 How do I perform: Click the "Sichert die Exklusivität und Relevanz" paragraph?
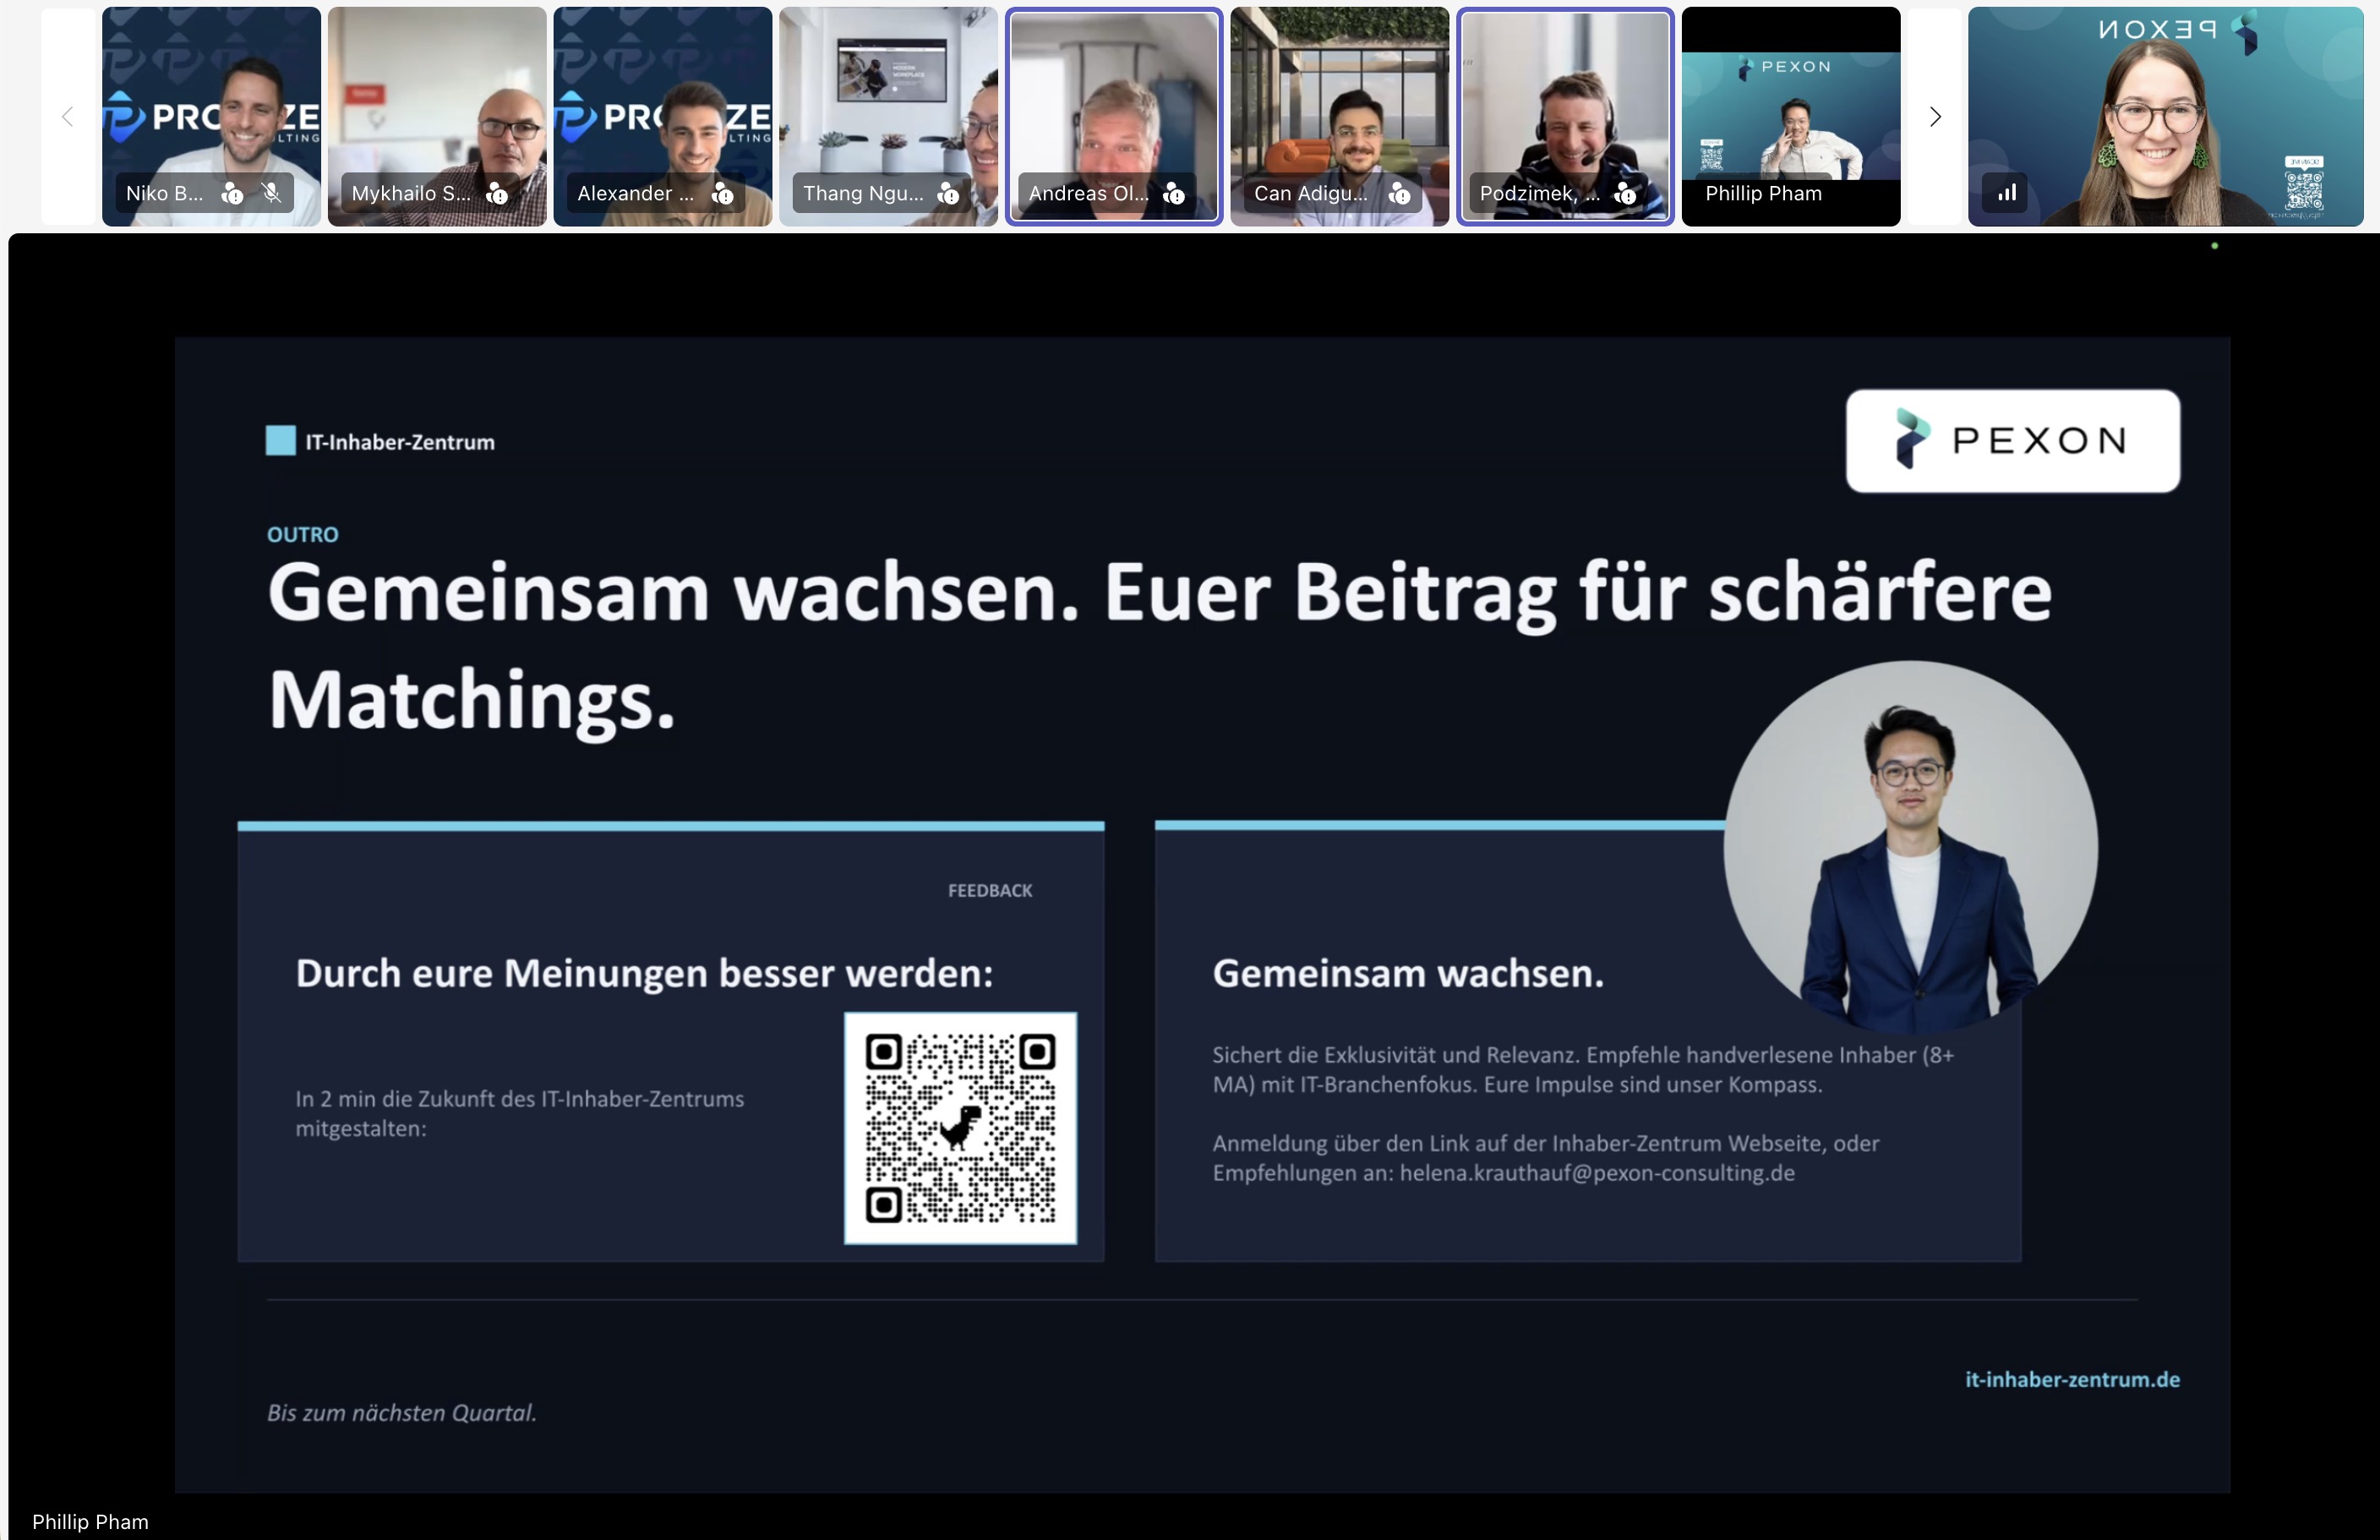(x=1583, y=1069)
